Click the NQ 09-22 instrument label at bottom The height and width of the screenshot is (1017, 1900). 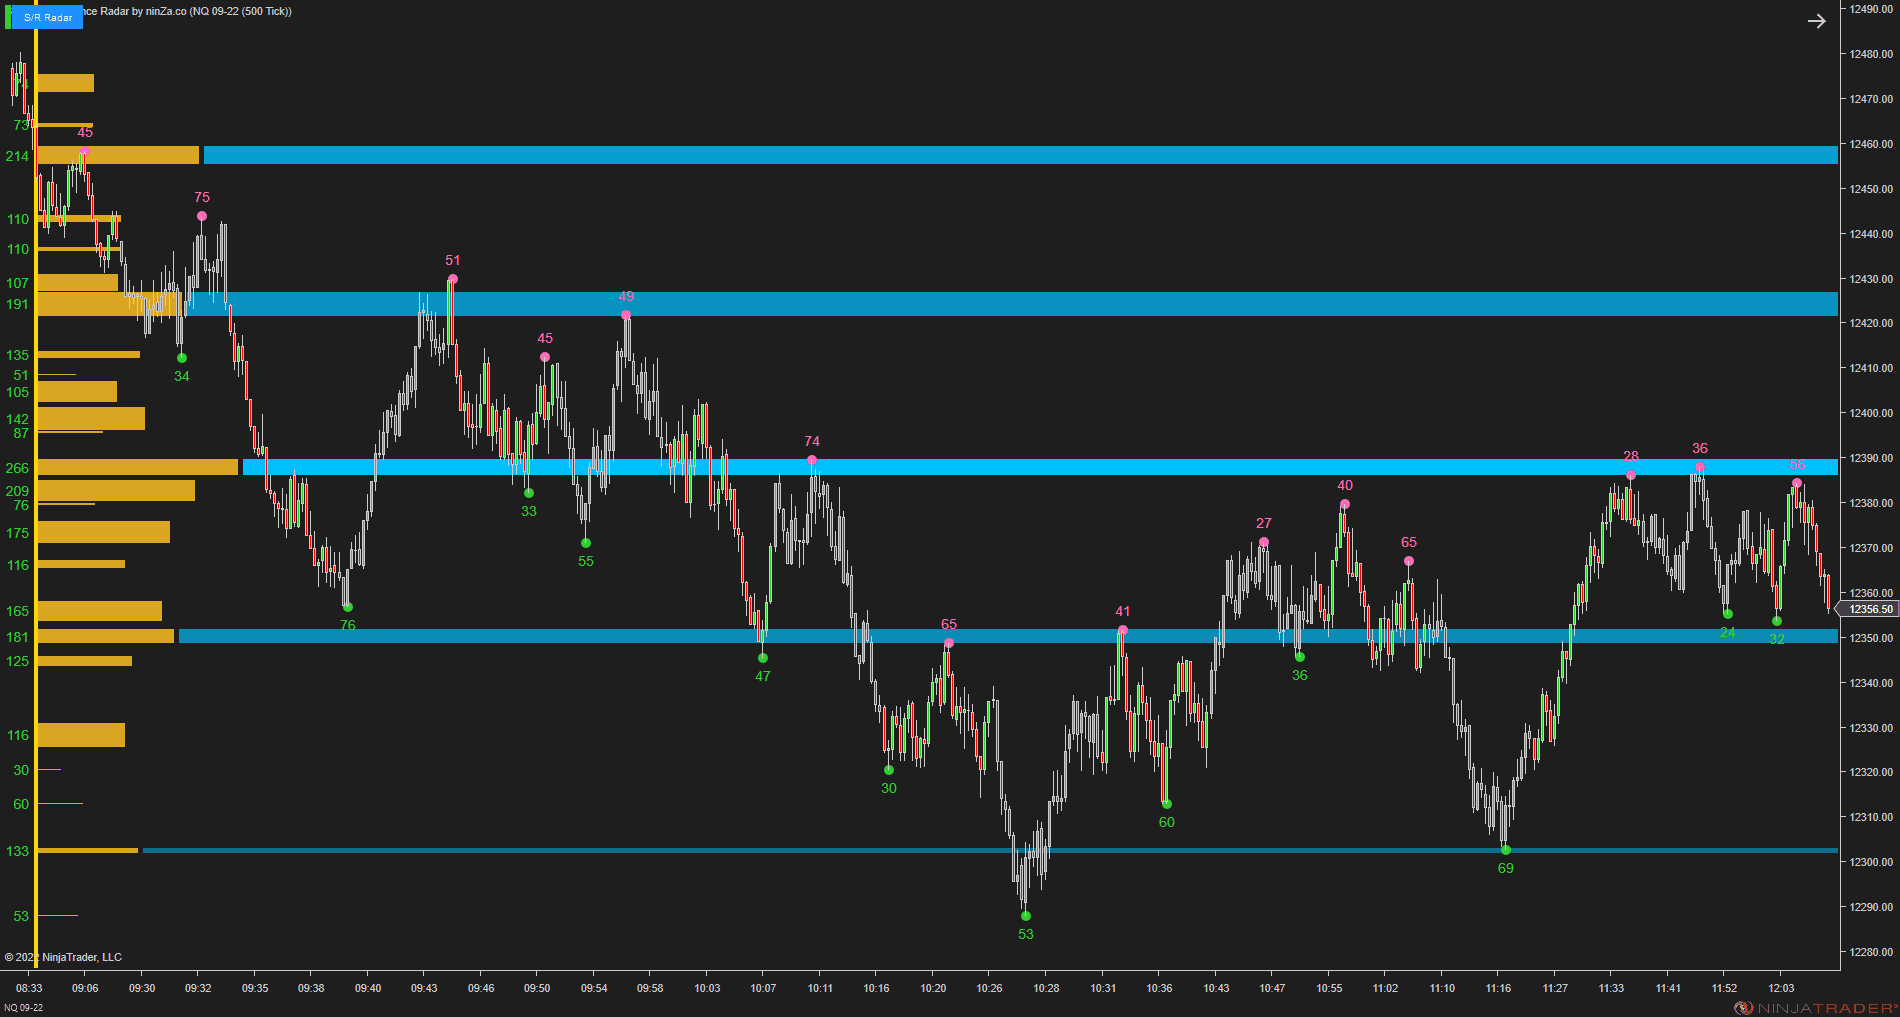pos(24,1007)
